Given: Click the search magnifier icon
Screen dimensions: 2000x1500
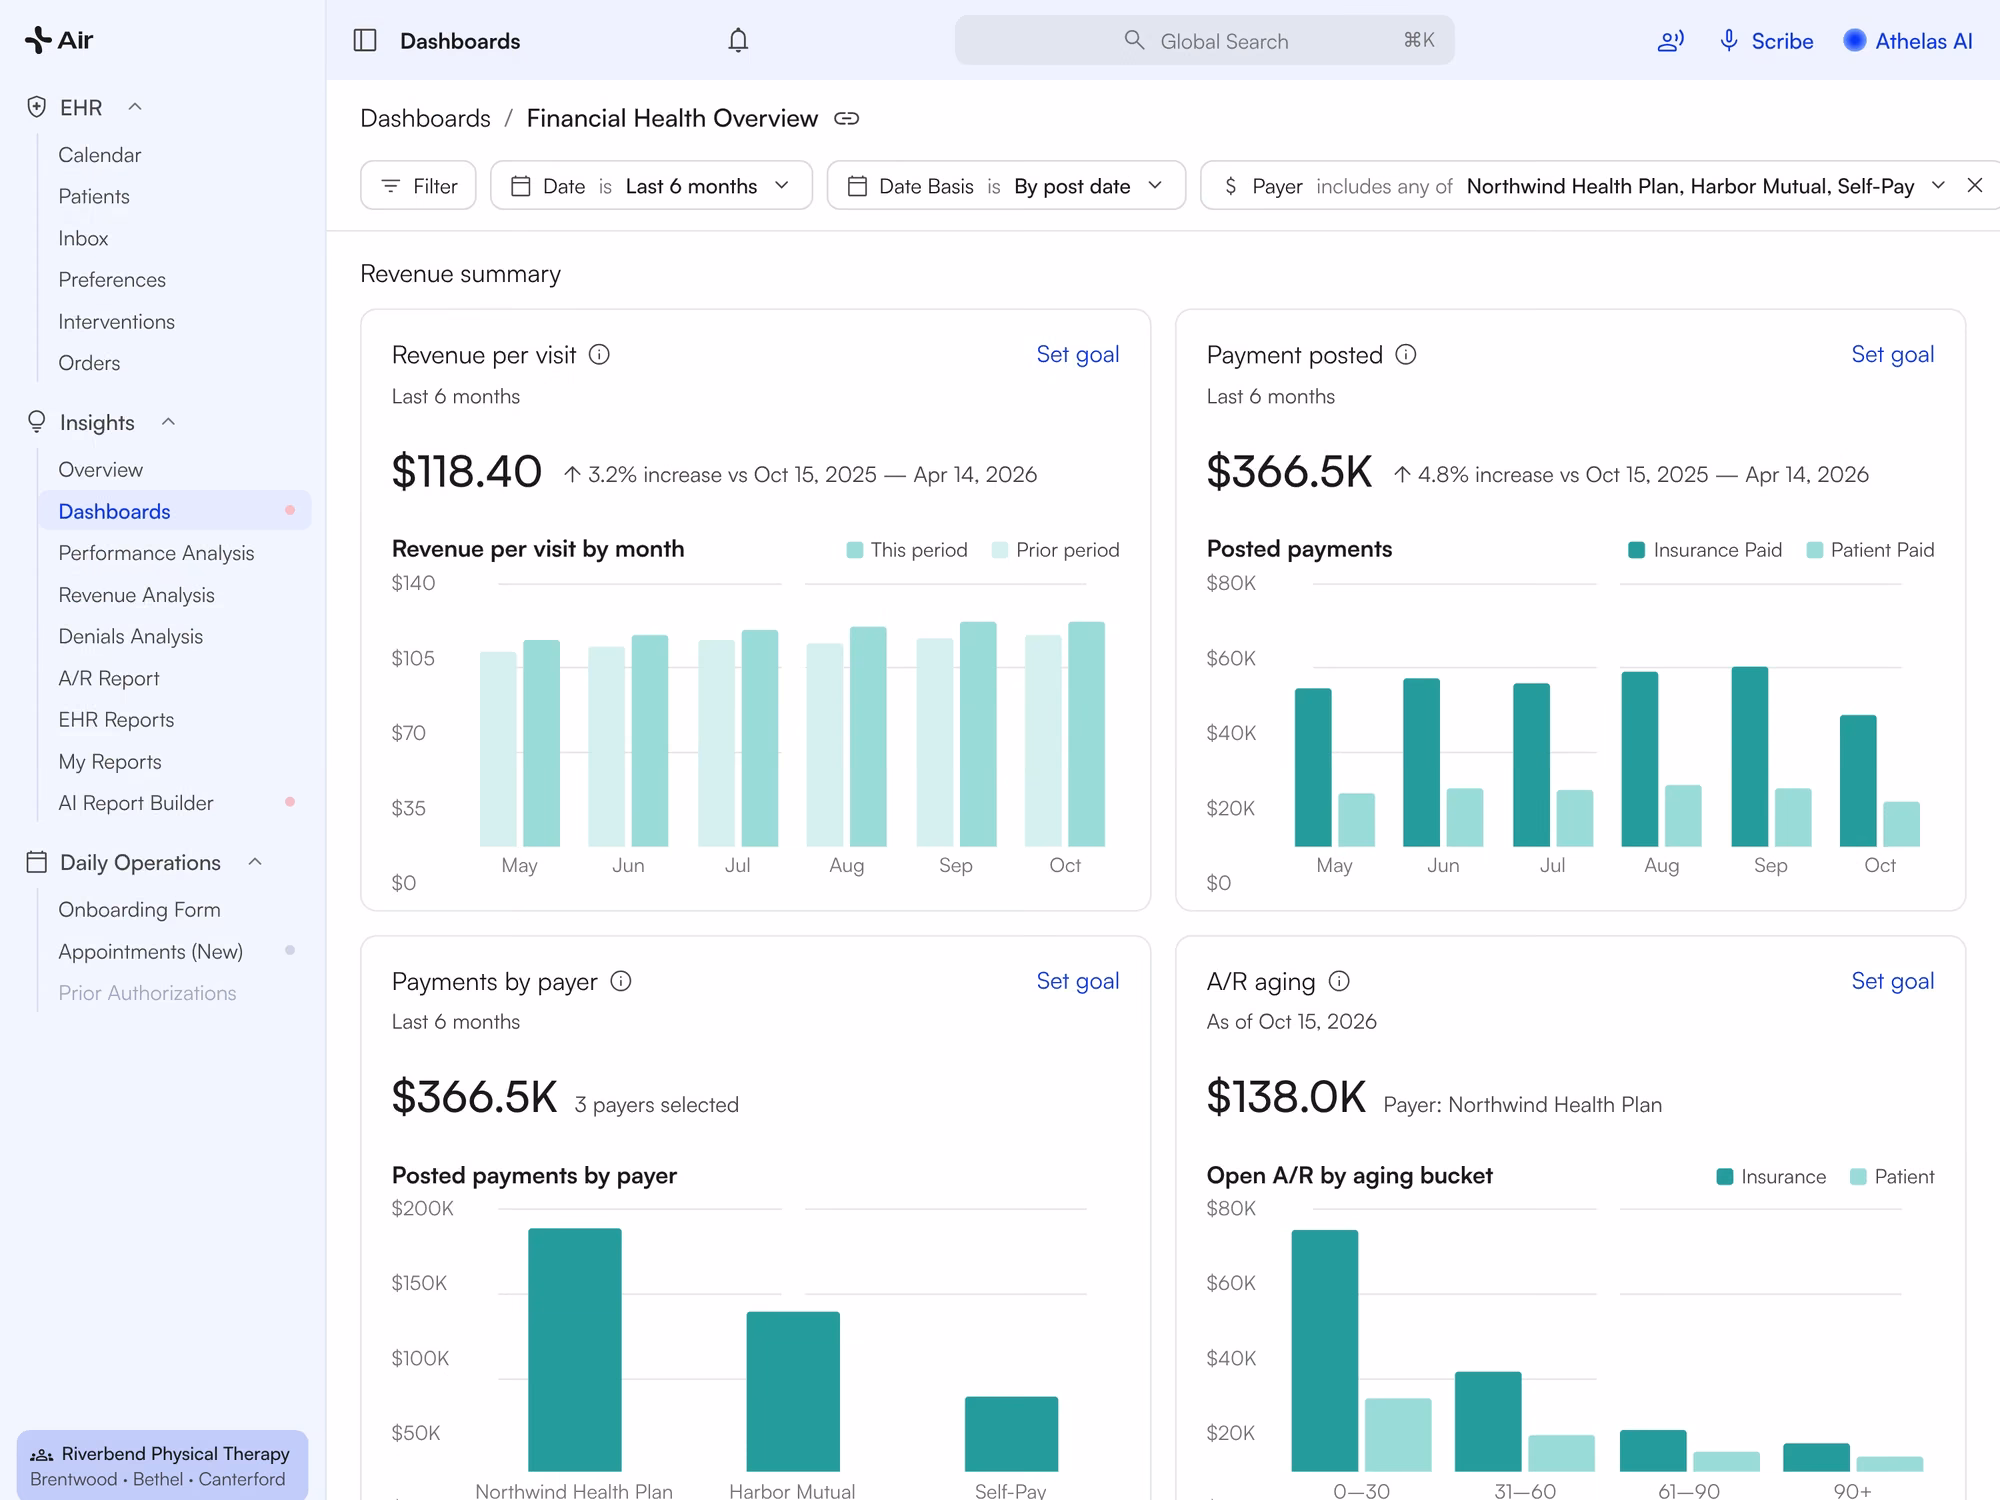Looking at the screenshot, I should tap(1134, 40).
